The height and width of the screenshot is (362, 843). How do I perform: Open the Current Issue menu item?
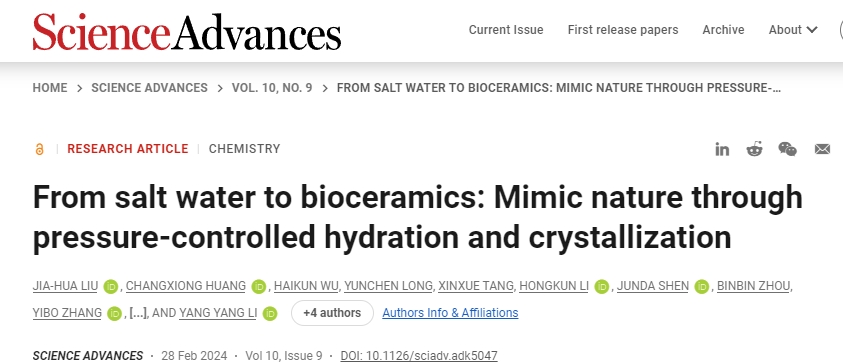point(506,30)
